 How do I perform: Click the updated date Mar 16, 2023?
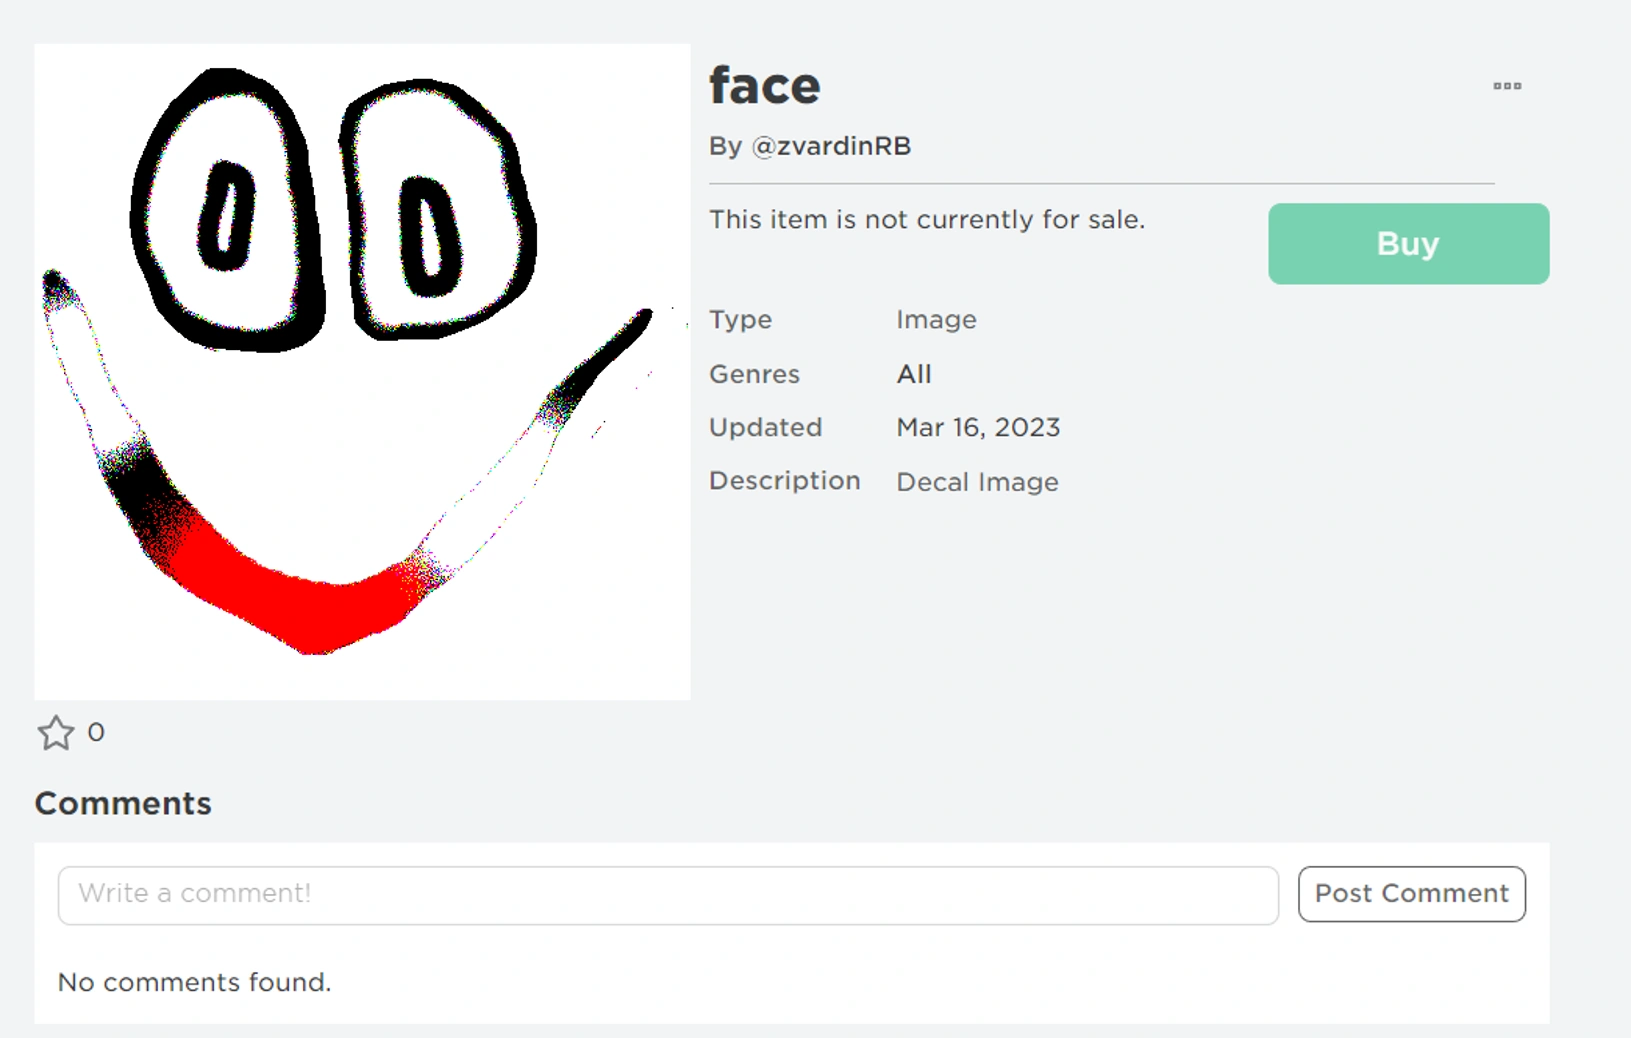978,428
